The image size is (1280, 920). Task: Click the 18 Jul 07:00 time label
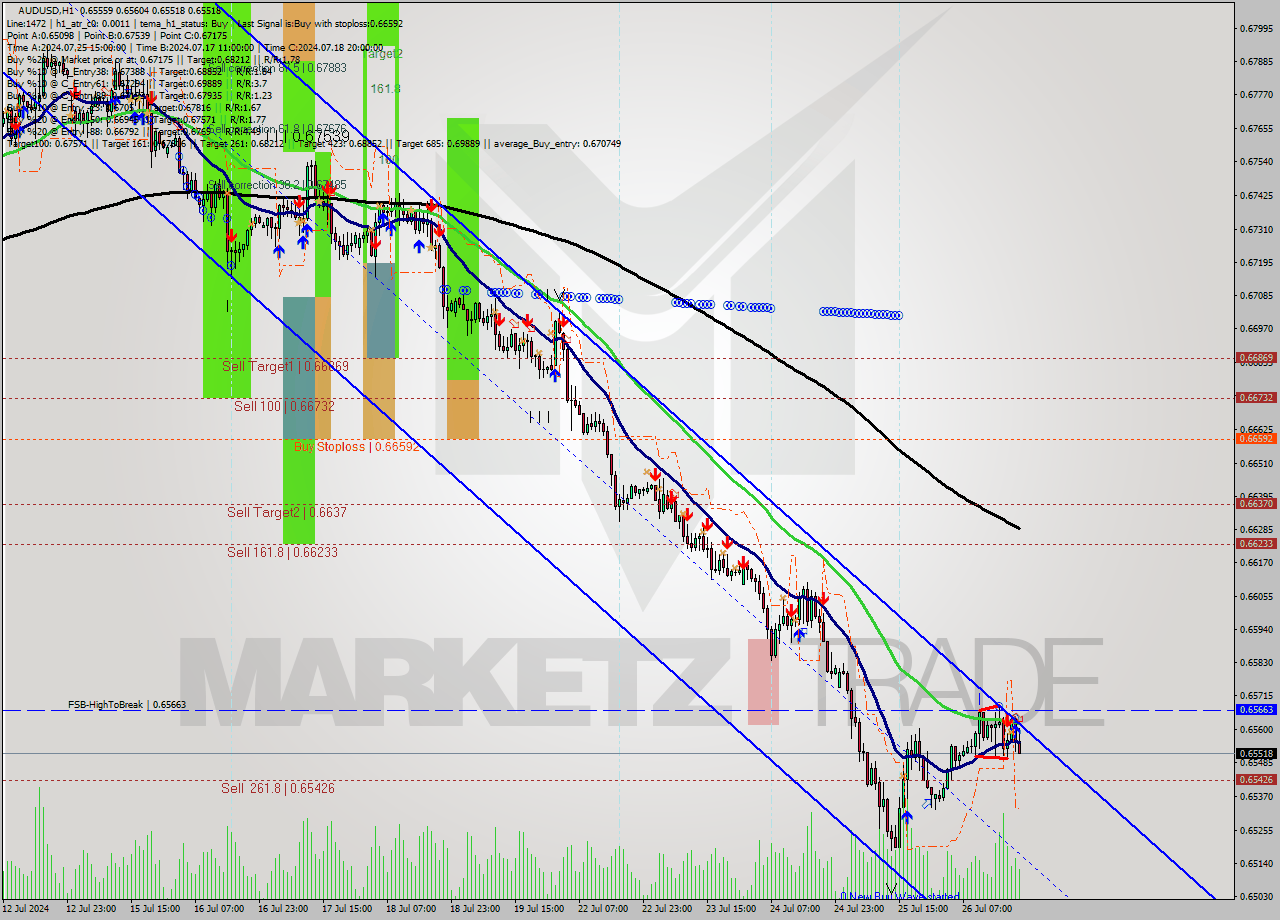click(410, 909)
